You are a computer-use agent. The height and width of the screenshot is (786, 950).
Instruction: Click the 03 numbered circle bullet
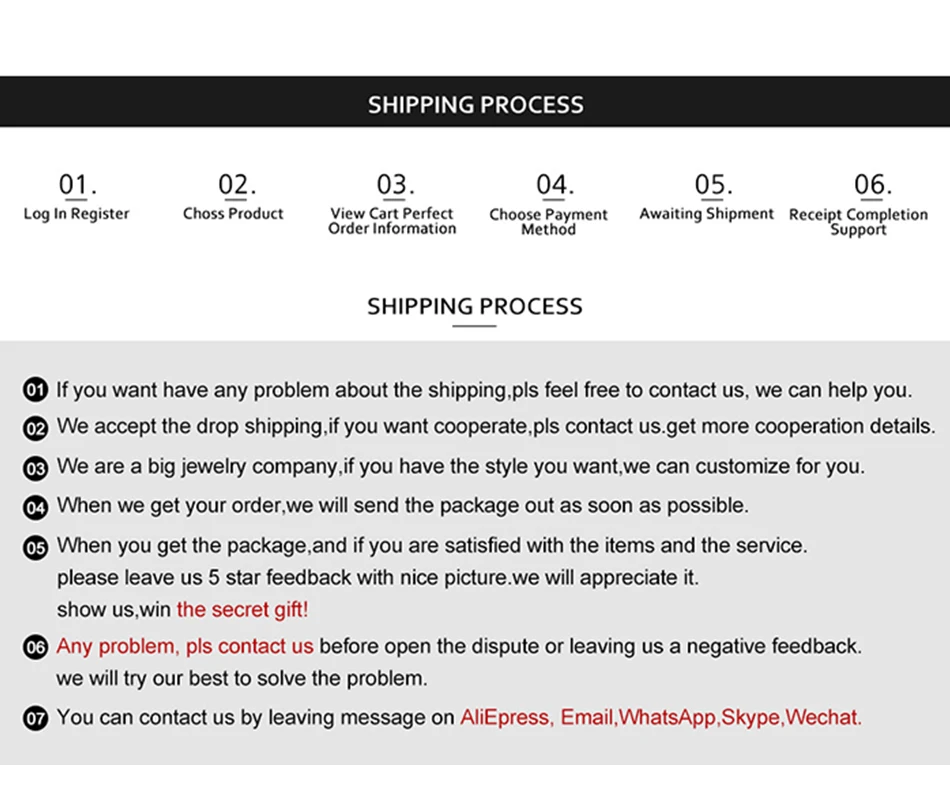(35, 468)
